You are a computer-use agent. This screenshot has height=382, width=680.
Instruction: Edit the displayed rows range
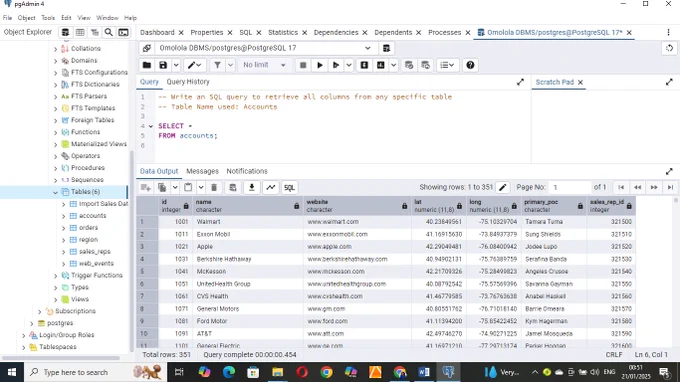click(x=503, y=187)
